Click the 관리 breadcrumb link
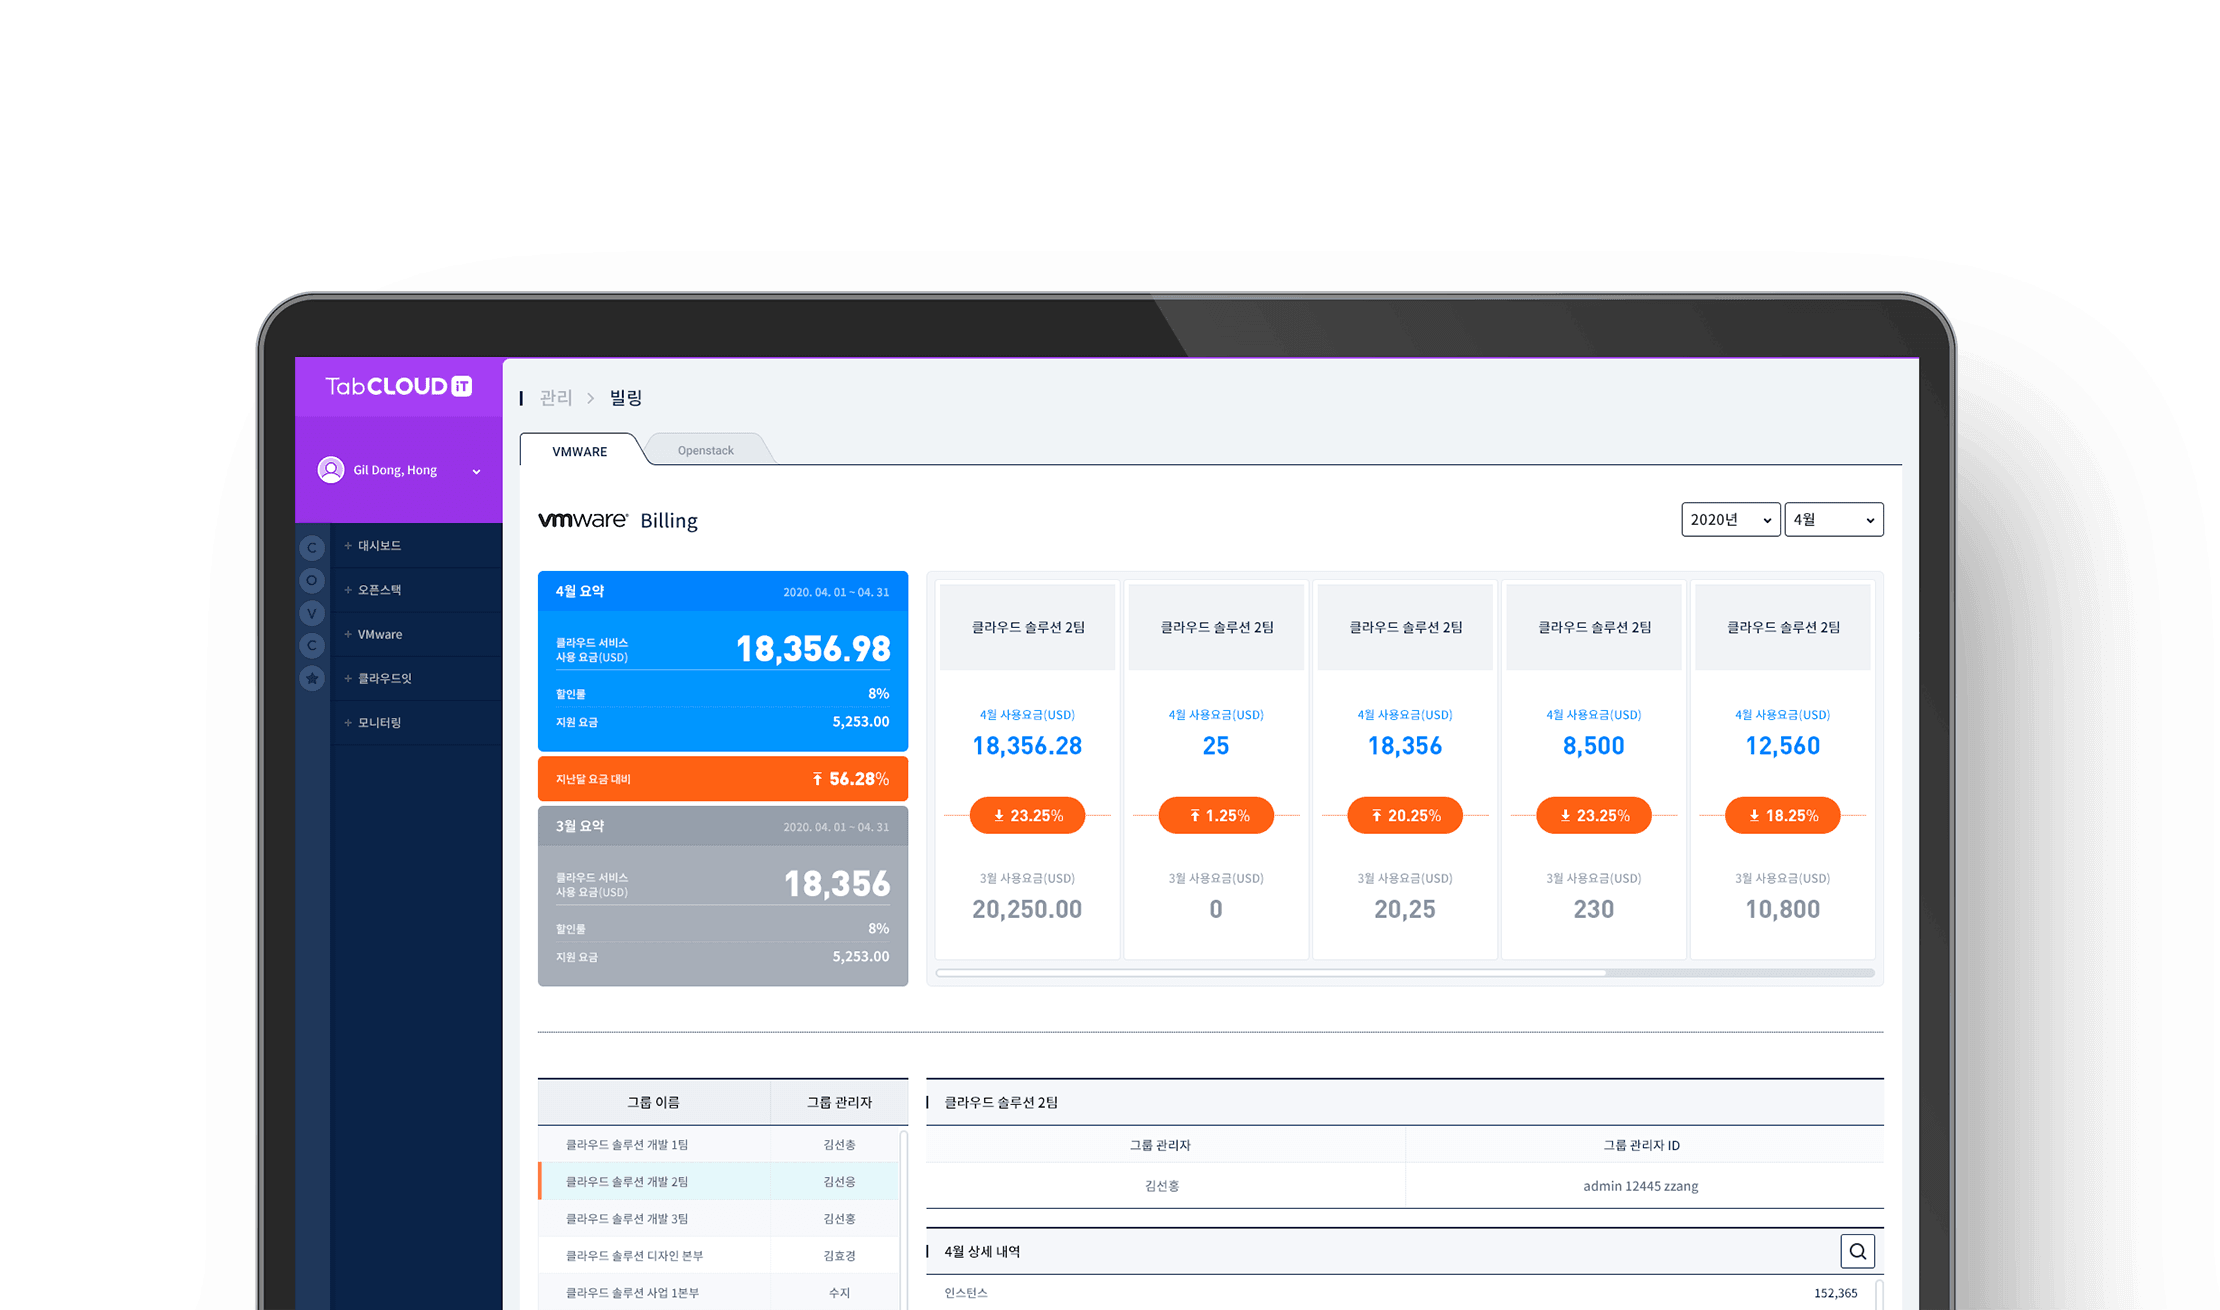The image size is (2220, 1310). click(x=555, y=398)
